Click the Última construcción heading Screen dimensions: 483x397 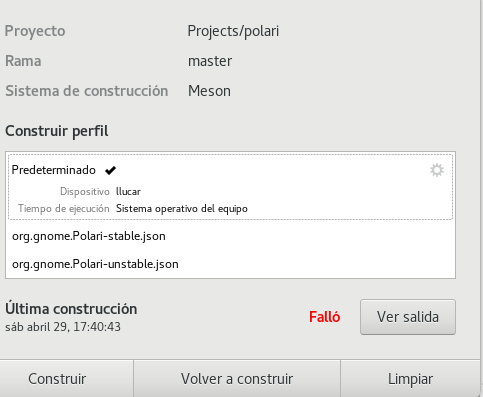click(71, 309)
